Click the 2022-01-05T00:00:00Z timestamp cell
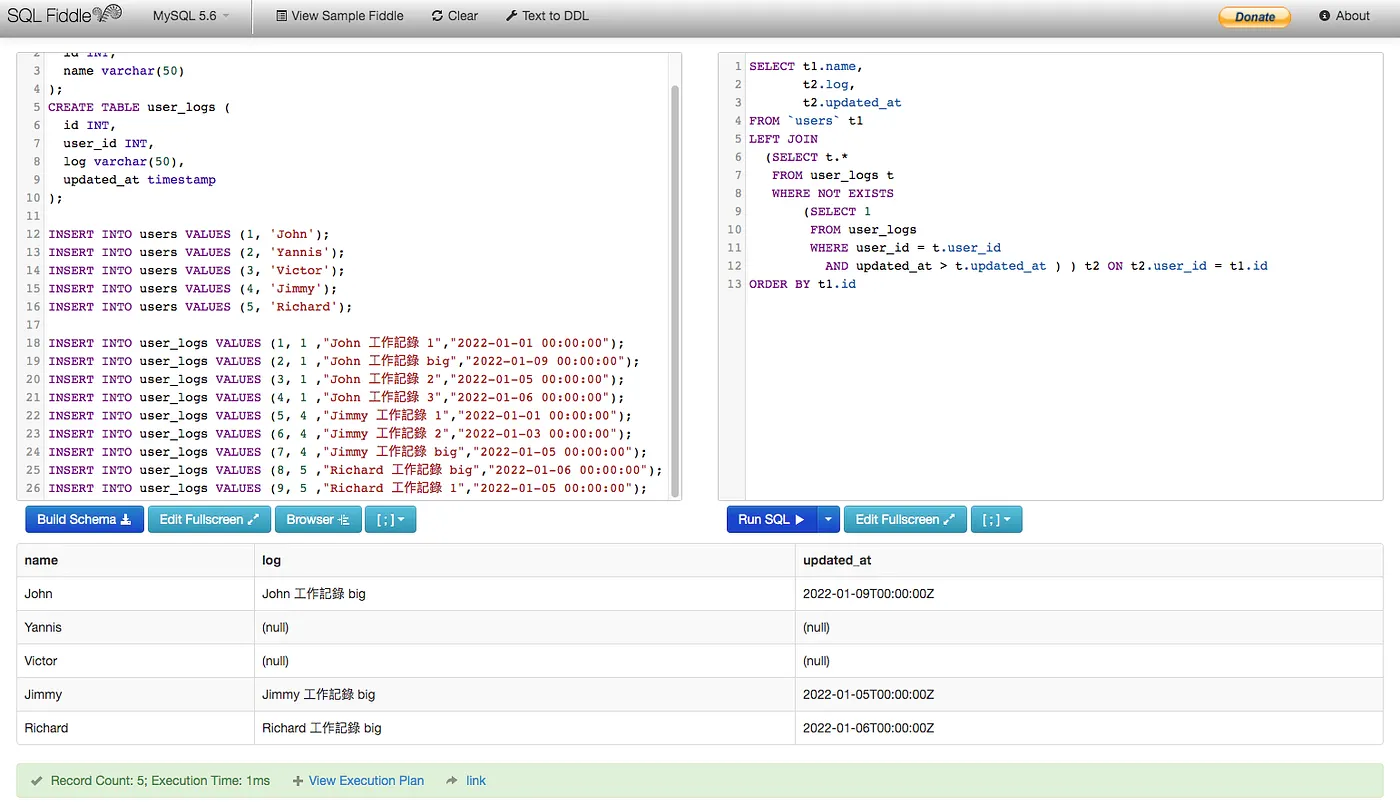 click(x=1089, y=695)
